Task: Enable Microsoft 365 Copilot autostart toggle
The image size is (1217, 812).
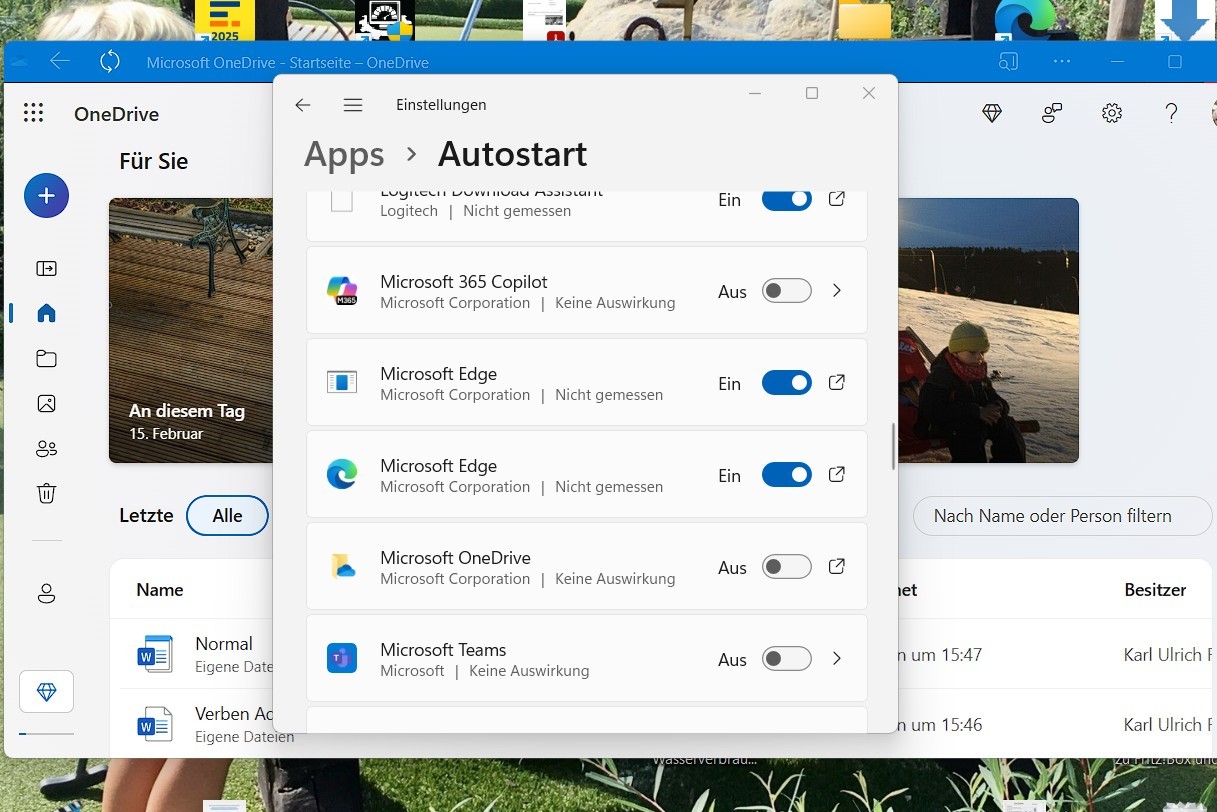Action: point(787,291)
